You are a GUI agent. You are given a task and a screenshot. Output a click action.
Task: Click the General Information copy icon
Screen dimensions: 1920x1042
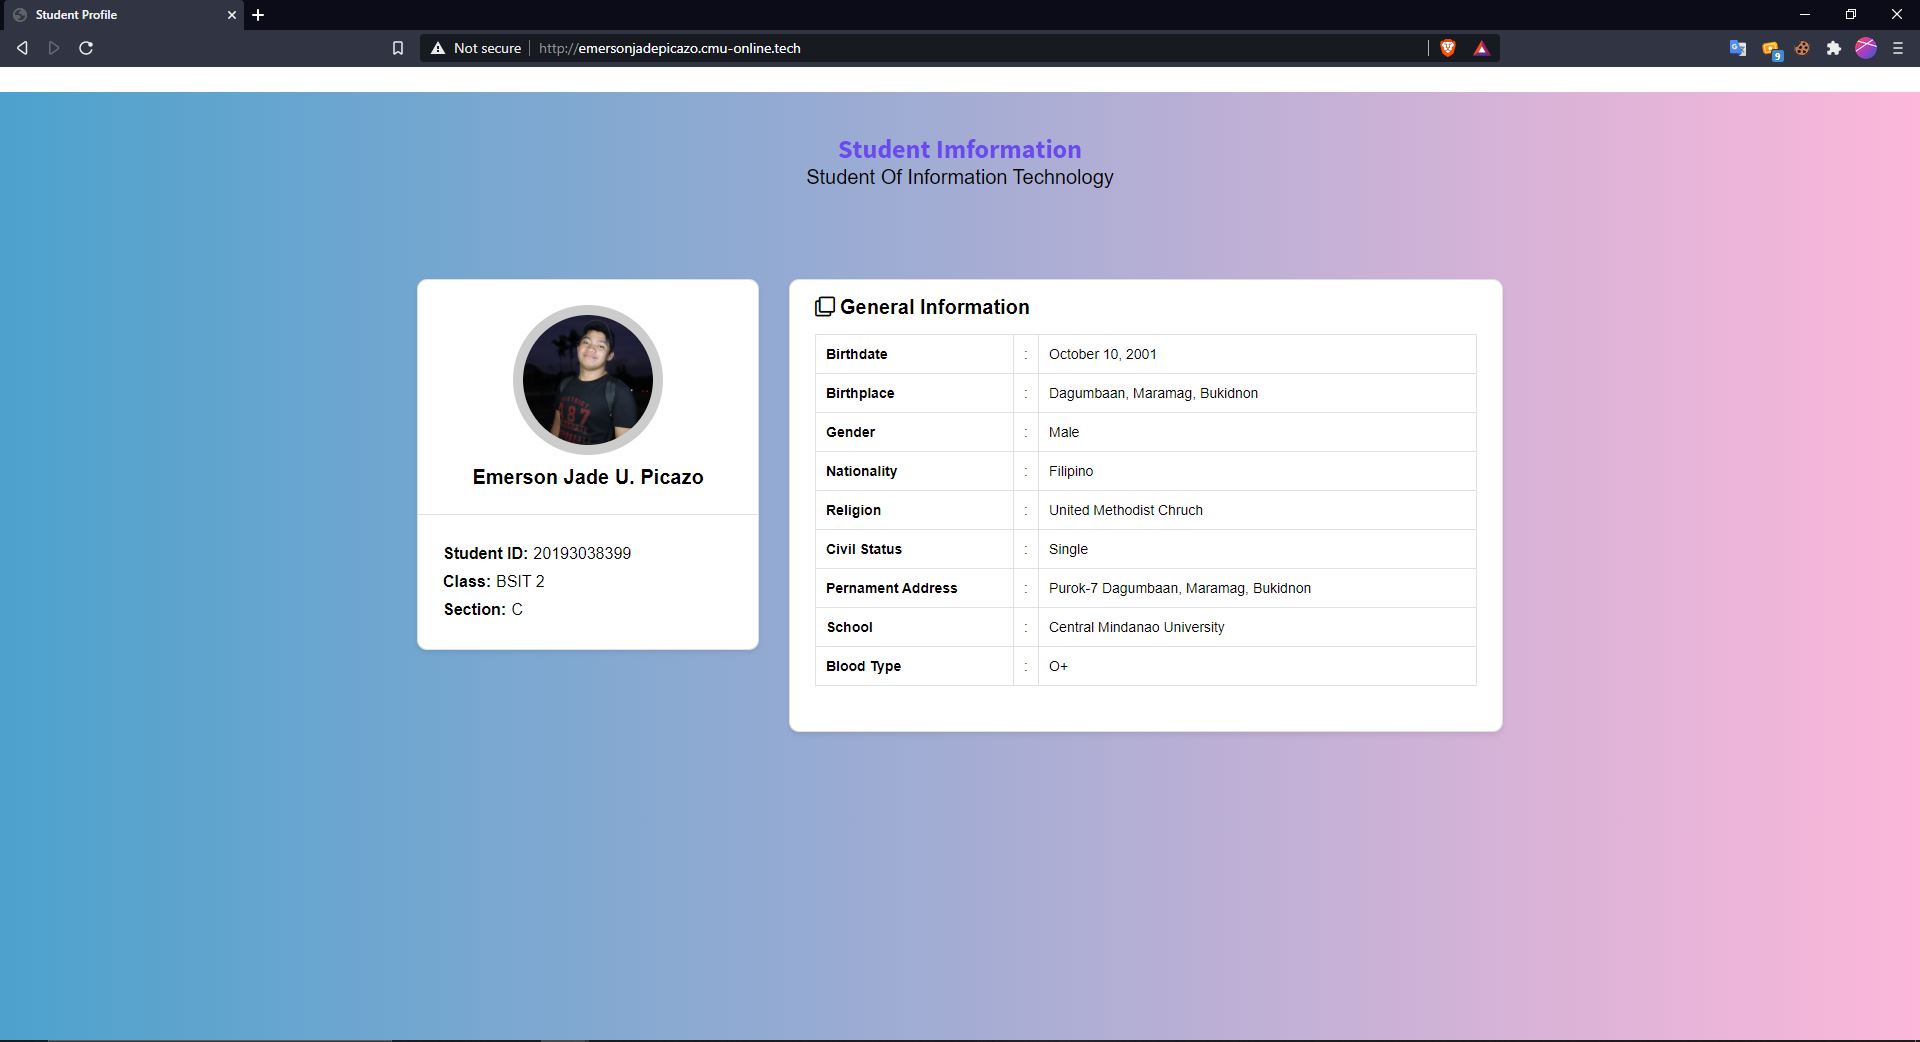[x=824, y=307]
